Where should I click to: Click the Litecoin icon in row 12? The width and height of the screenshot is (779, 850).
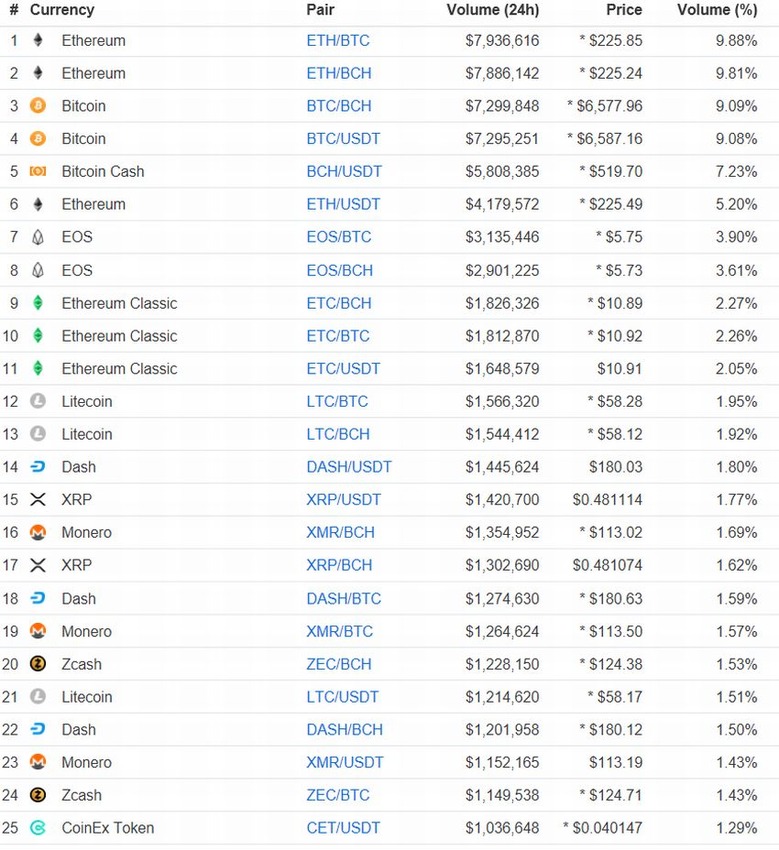pos(38,402)
